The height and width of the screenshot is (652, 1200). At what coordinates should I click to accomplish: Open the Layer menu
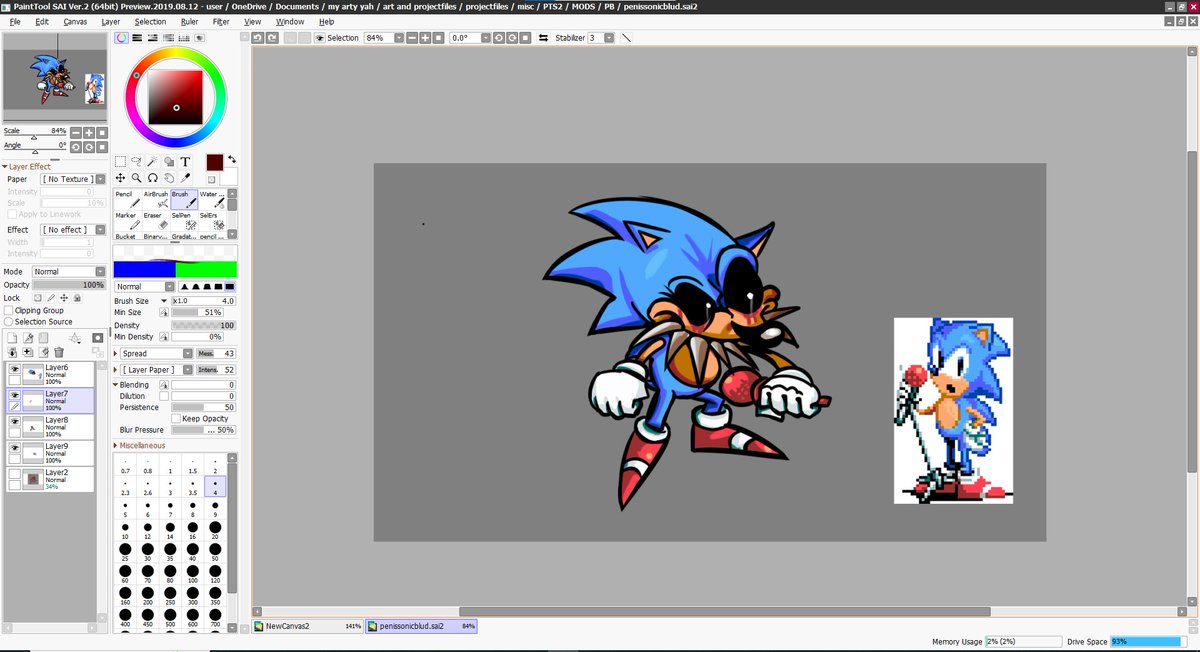(111, 21)
